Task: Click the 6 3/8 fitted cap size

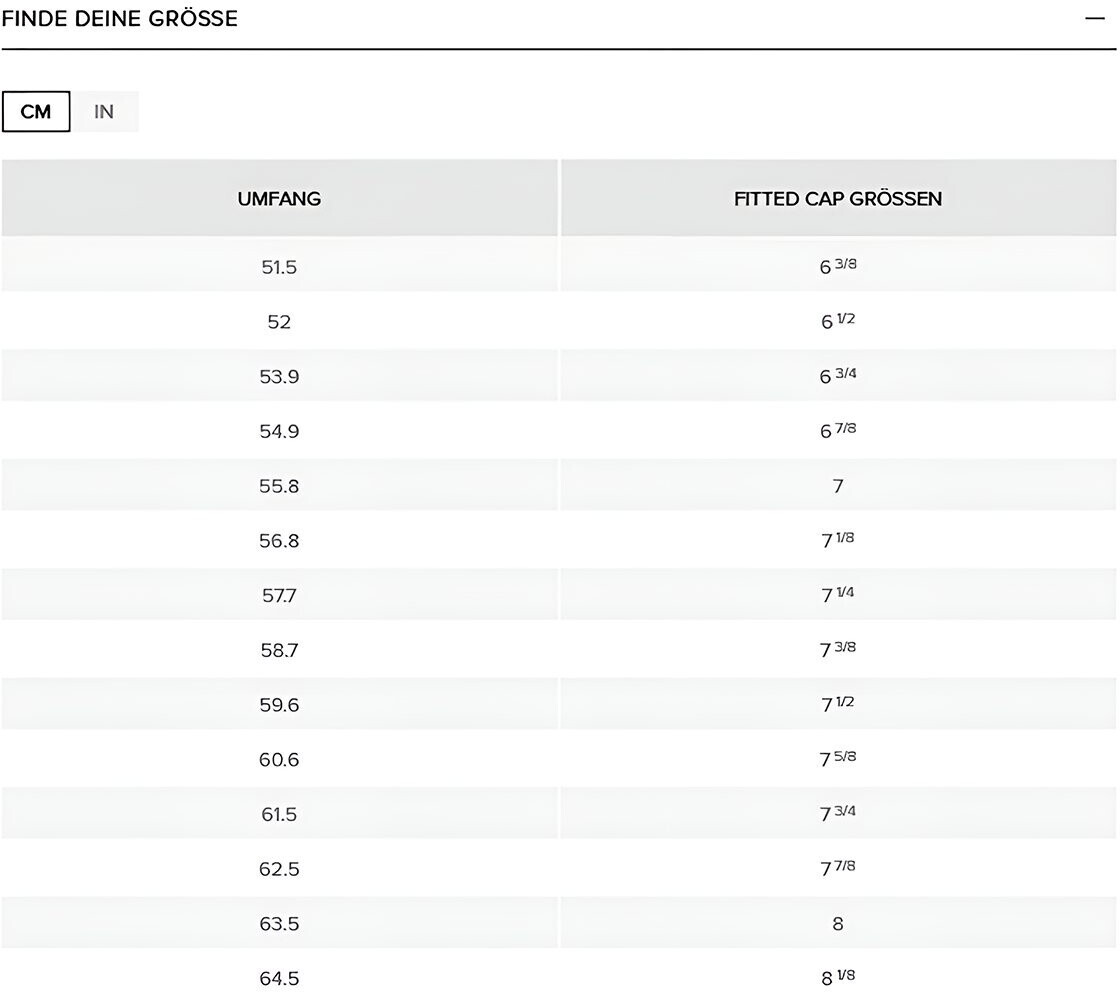Action: 838,267
